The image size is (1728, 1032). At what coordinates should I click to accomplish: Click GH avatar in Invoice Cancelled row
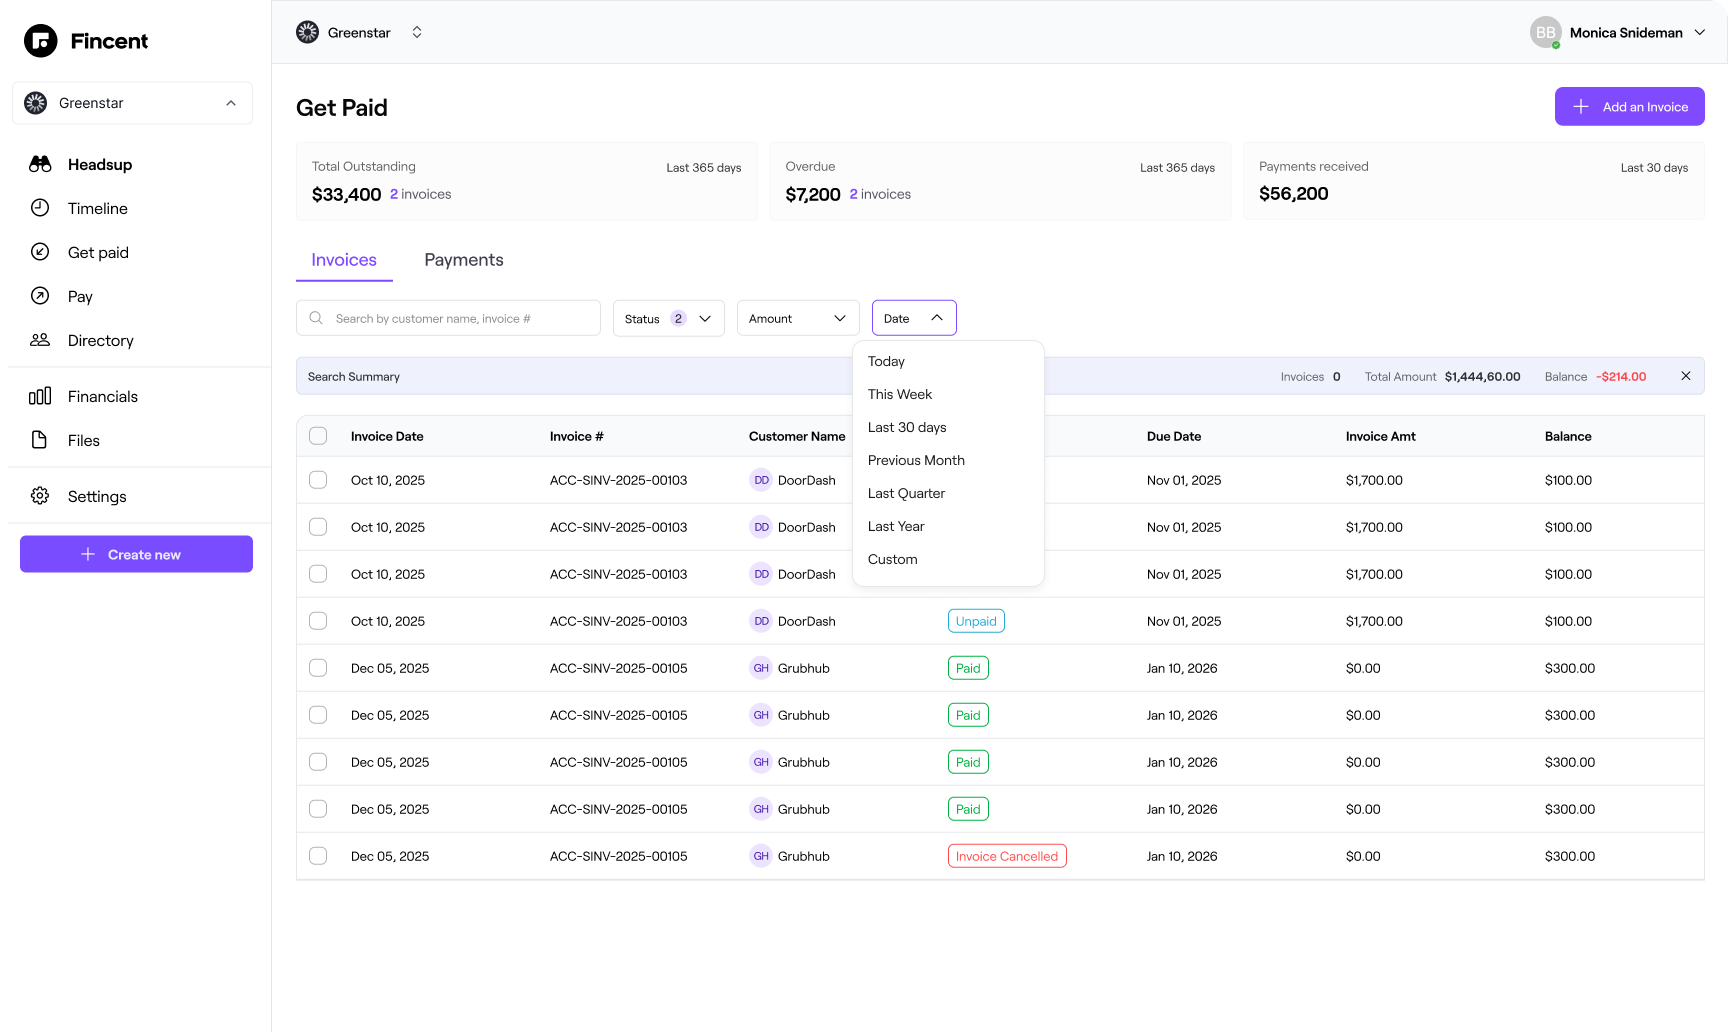[761, 856]
